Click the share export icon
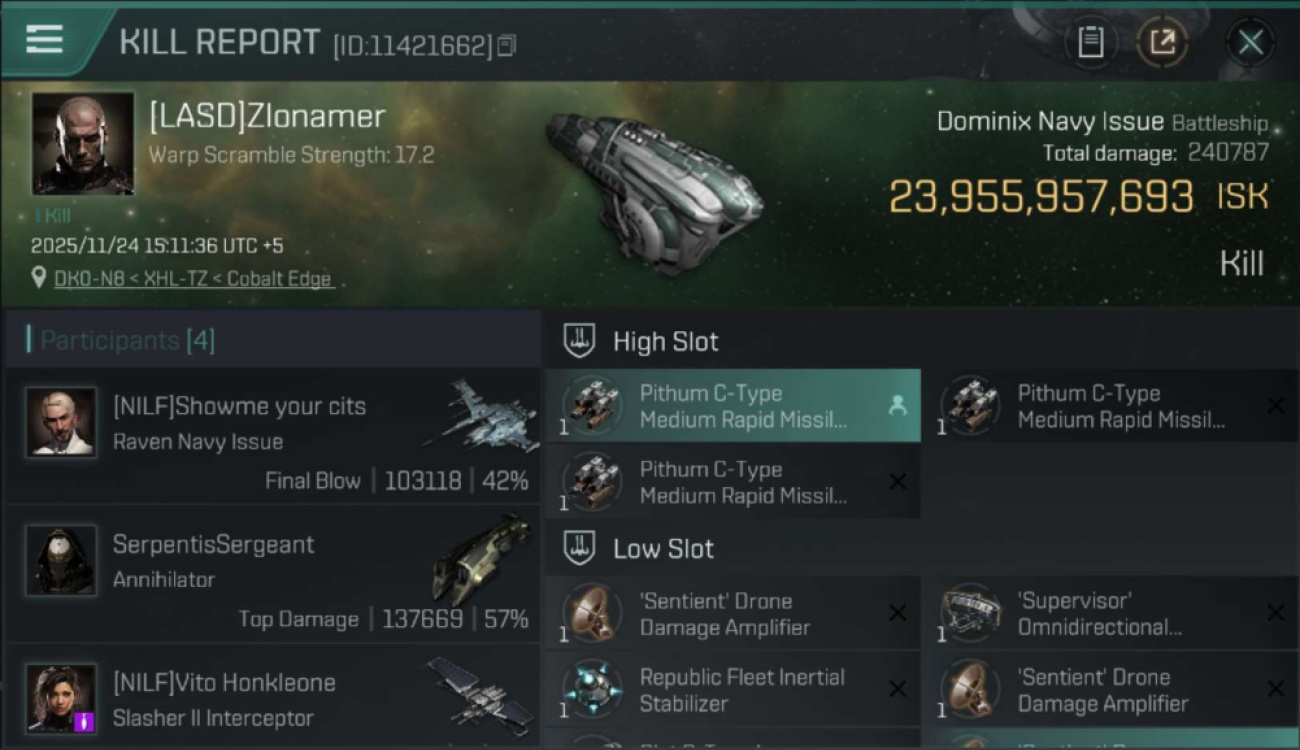Image resolution: width=1300 pixels, height=750 pixels. point(1162,42)
